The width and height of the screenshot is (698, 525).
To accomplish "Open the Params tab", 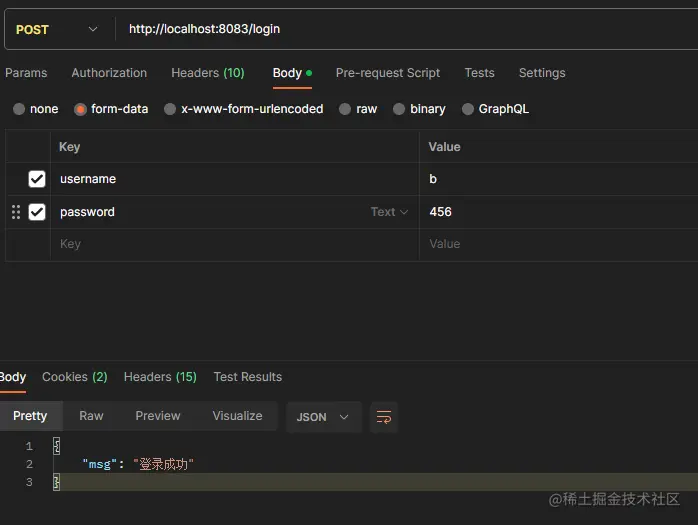I will click(26, 73).
